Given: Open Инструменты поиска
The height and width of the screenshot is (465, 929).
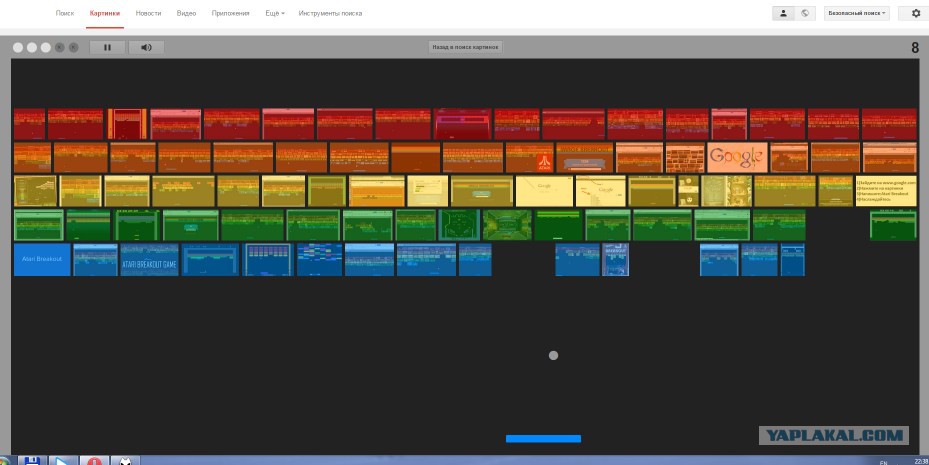Looking at the screenshot, I should coord(330,13).
